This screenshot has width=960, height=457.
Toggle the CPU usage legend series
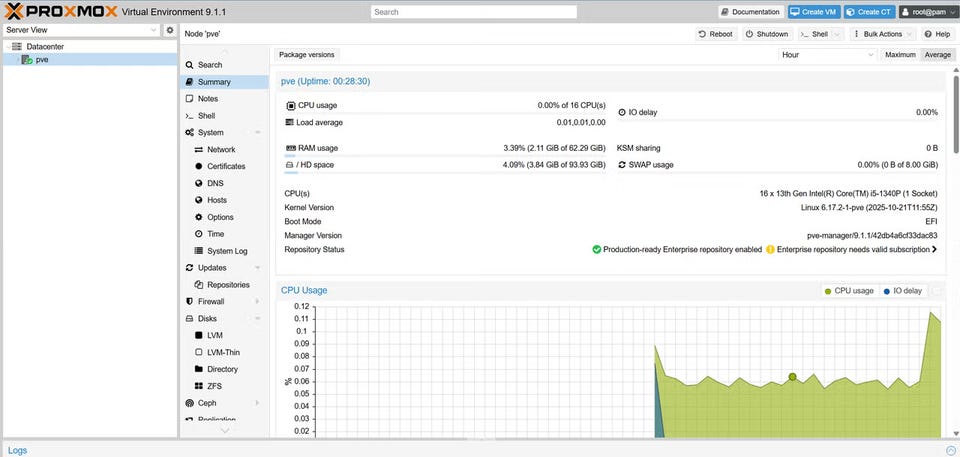849,291
